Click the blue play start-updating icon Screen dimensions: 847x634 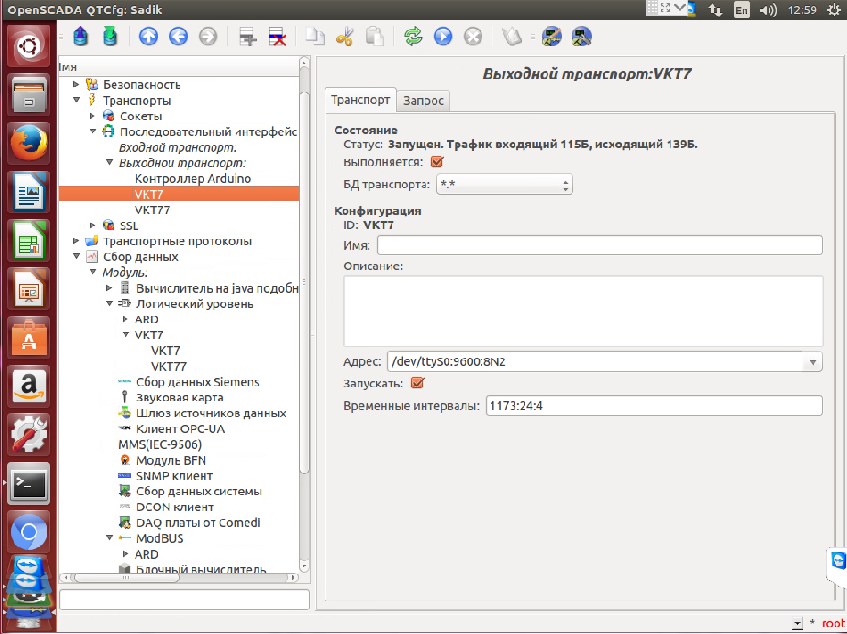(x=443, y=37)
